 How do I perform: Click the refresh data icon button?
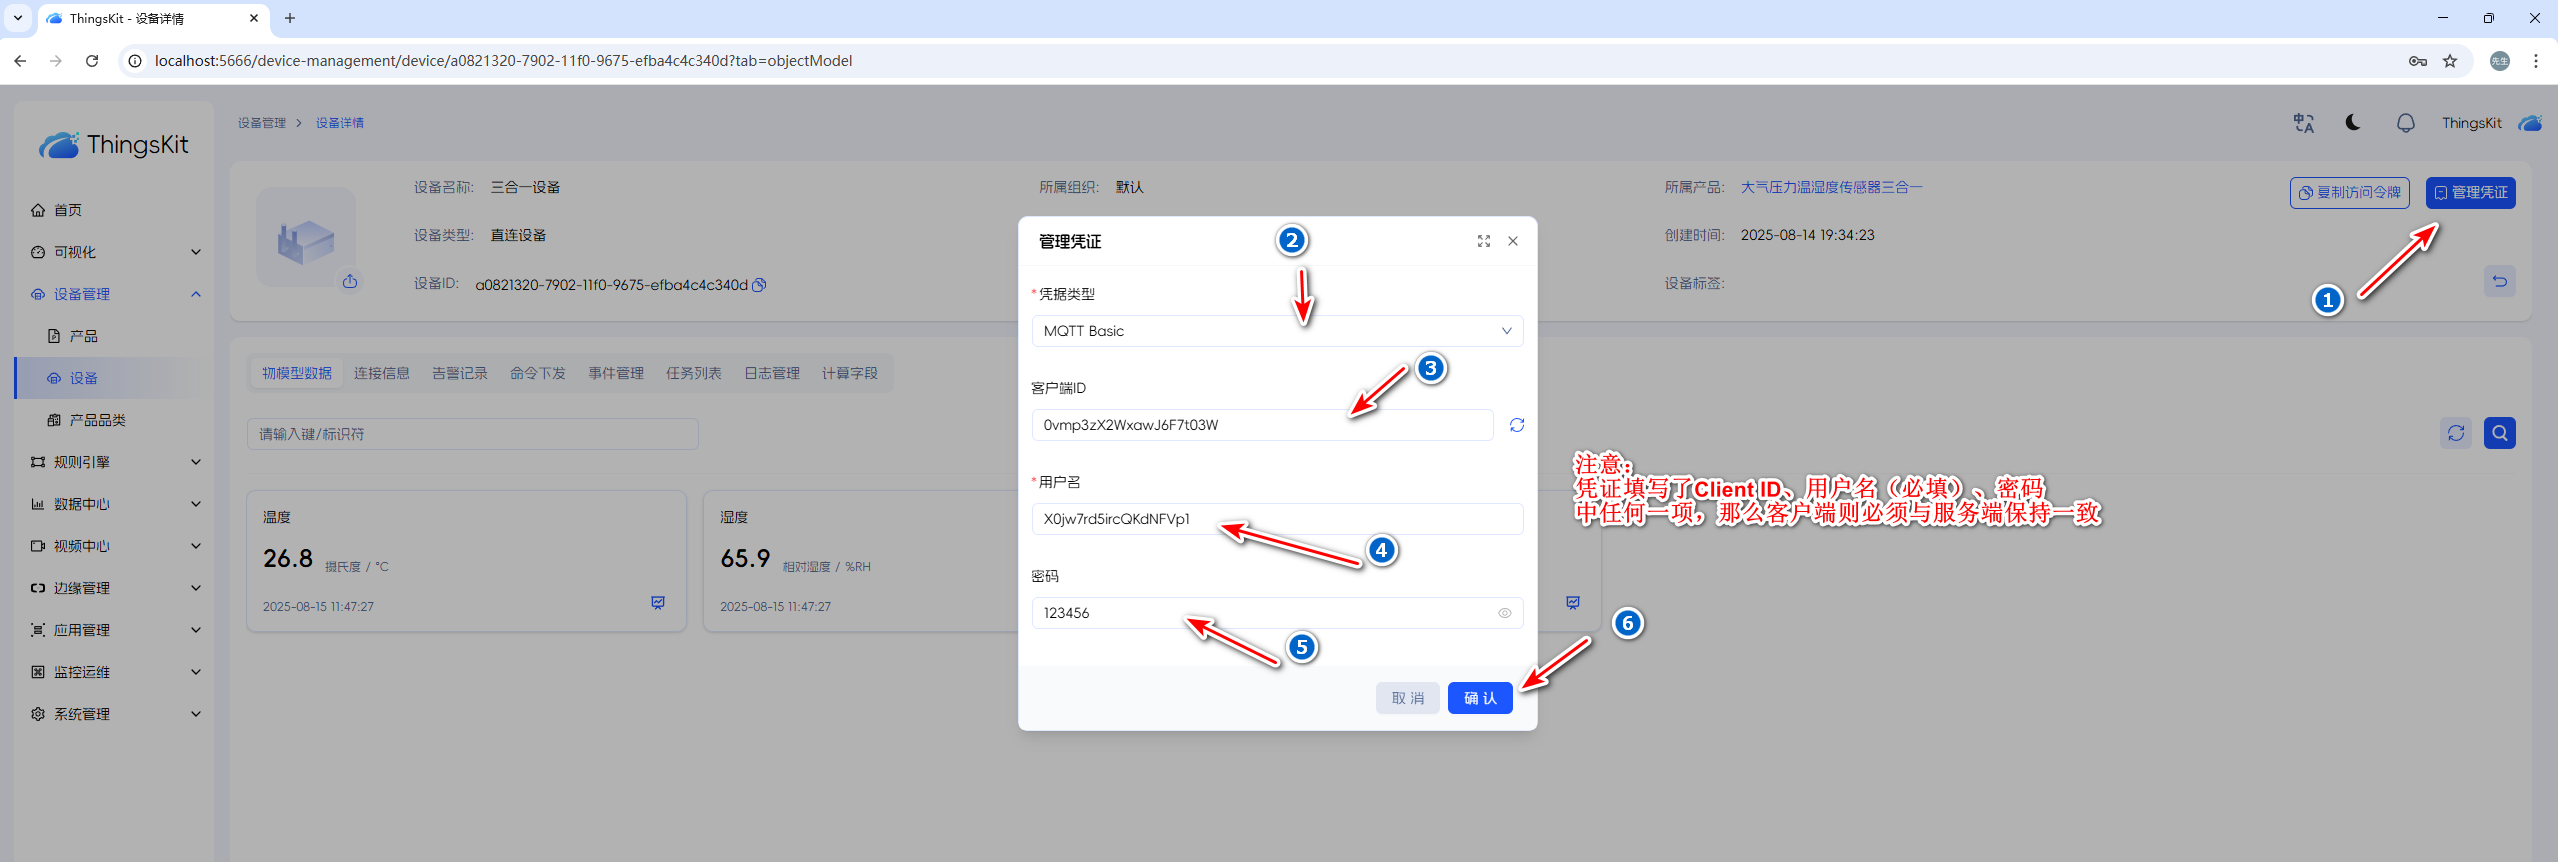pos(2456,433)
